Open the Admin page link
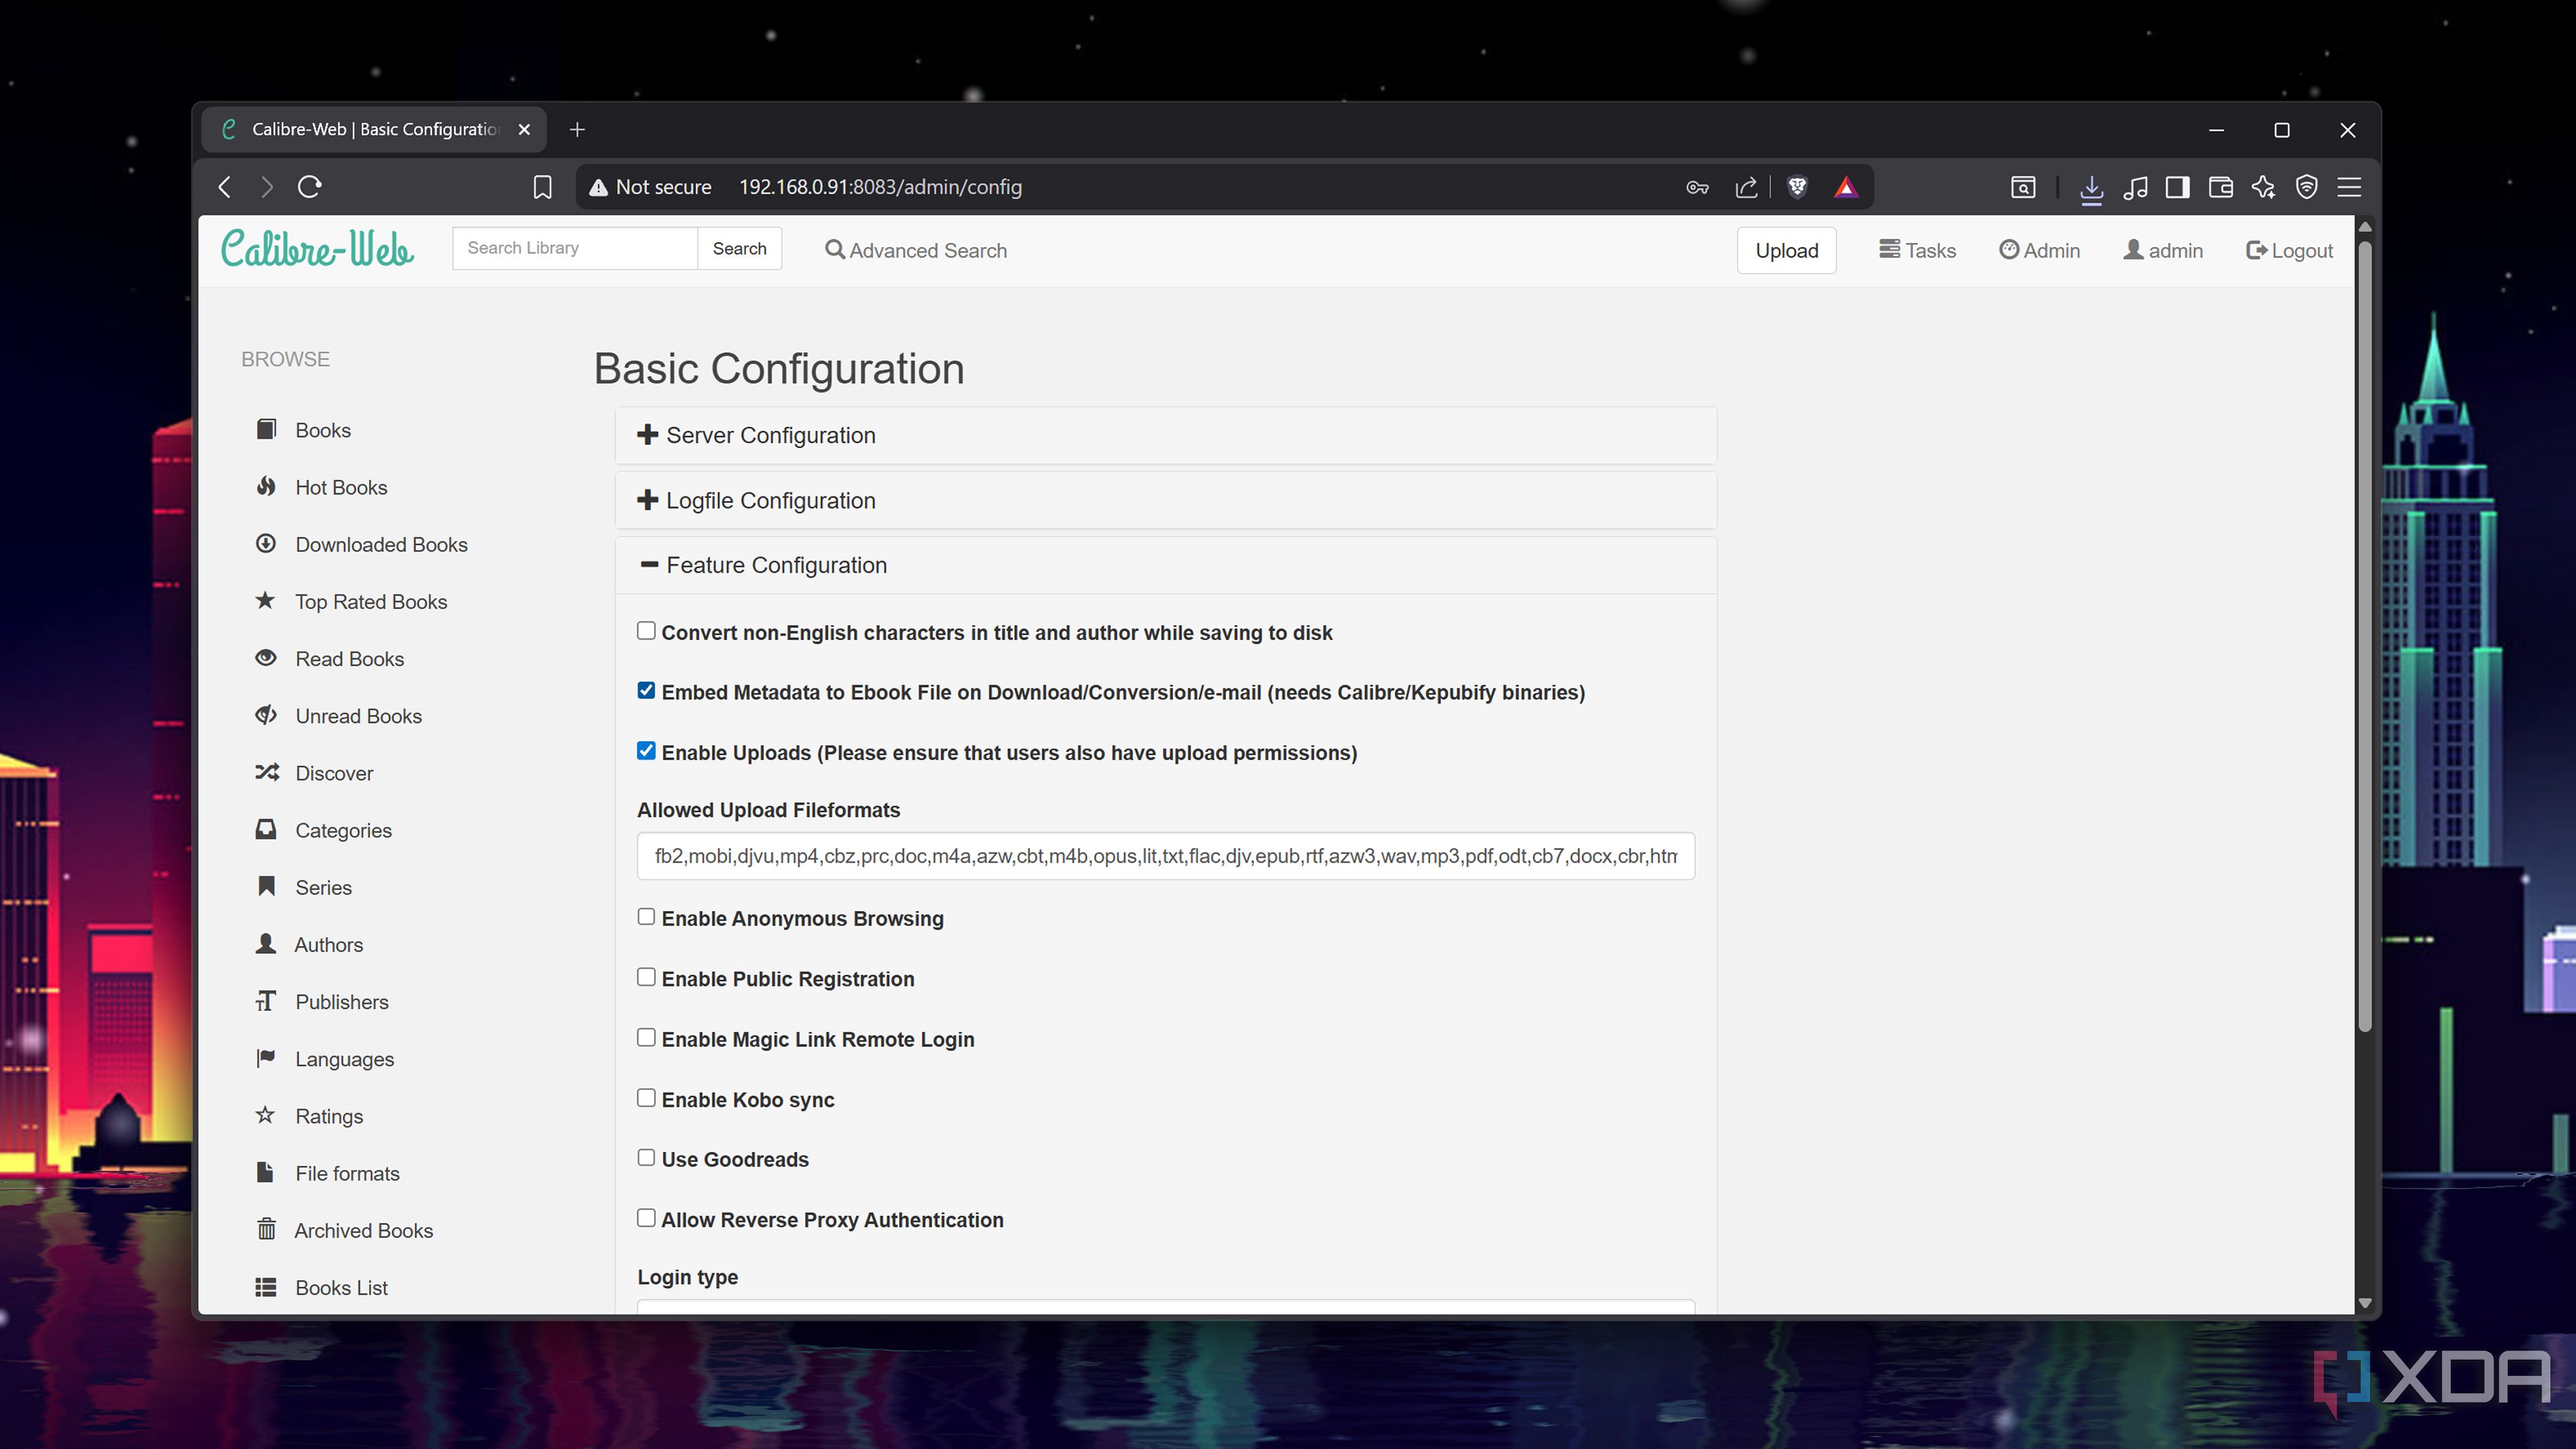This screenshot has height=1449, width=2576. coord(2039,250)
